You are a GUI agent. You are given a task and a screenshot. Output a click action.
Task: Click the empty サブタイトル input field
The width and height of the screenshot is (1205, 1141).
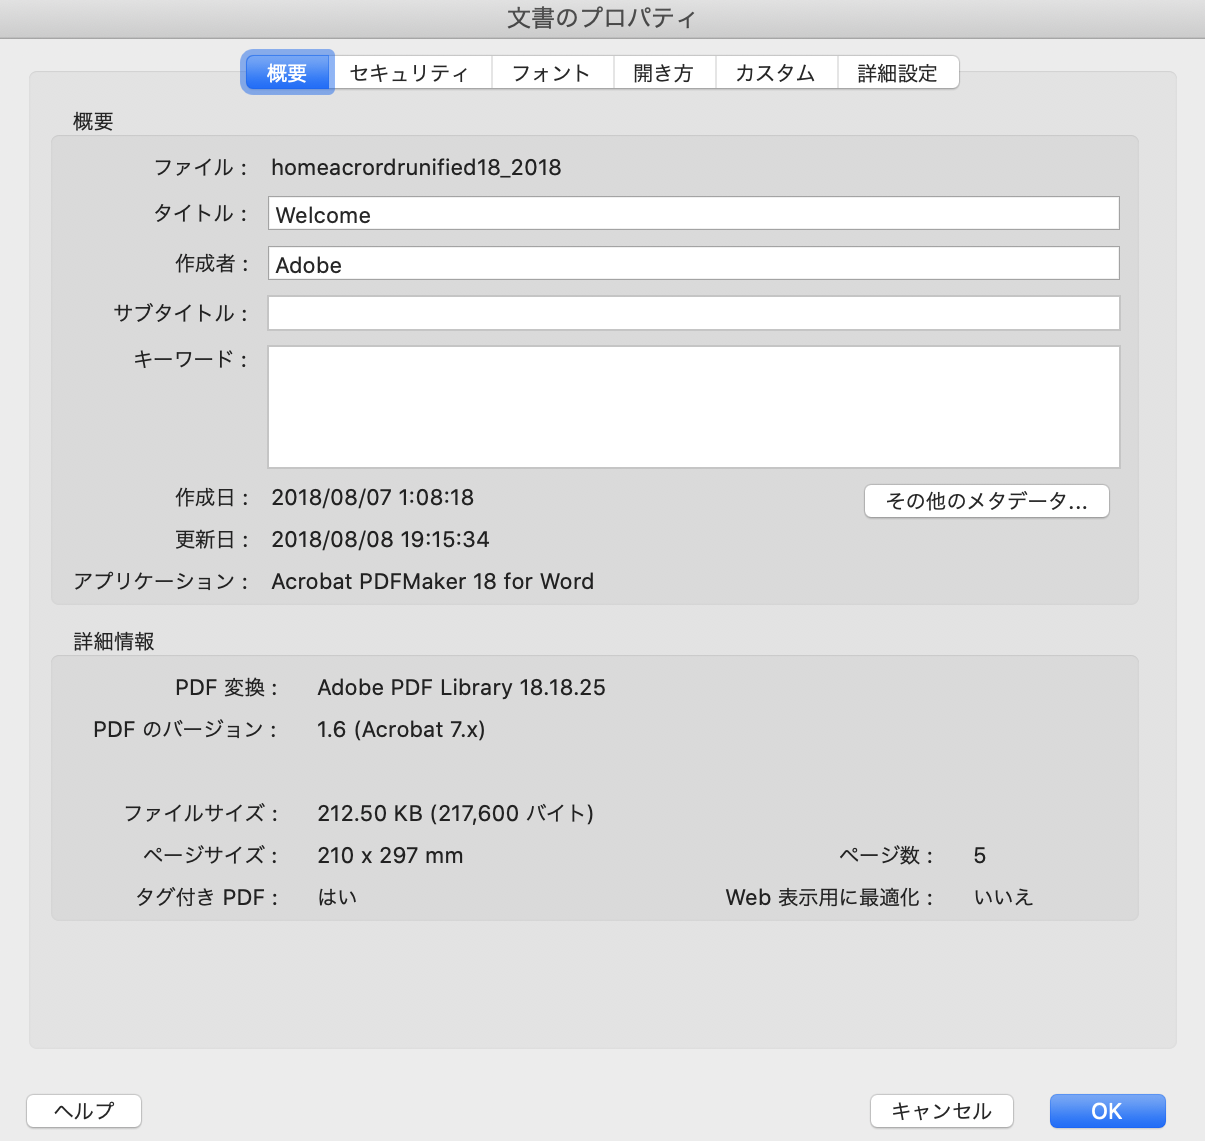click(693, 313)
